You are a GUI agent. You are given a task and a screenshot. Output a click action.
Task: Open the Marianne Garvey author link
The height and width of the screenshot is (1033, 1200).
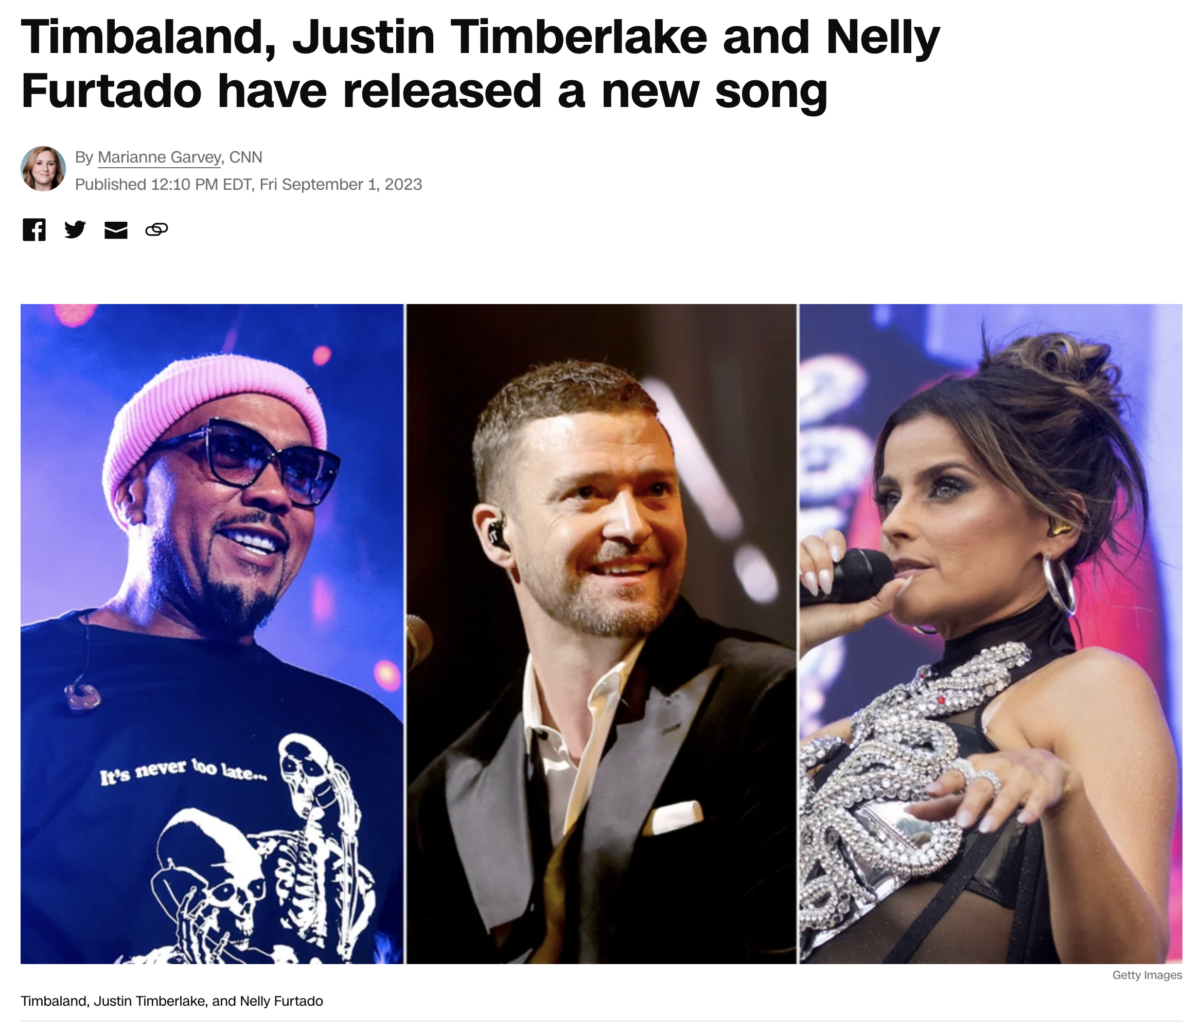pos(159,157)
